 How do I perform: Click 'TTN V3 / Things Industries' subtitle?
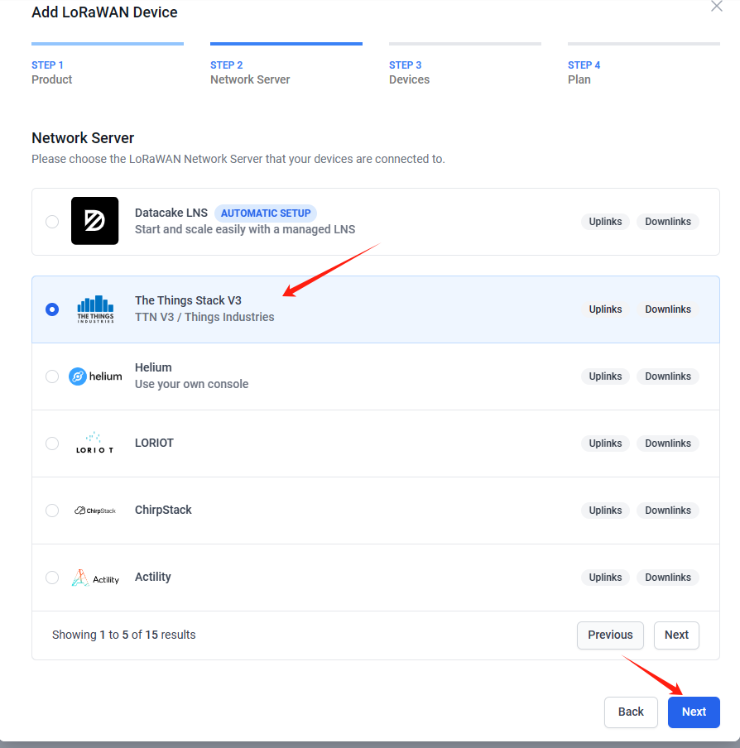[x=204, y=317]
